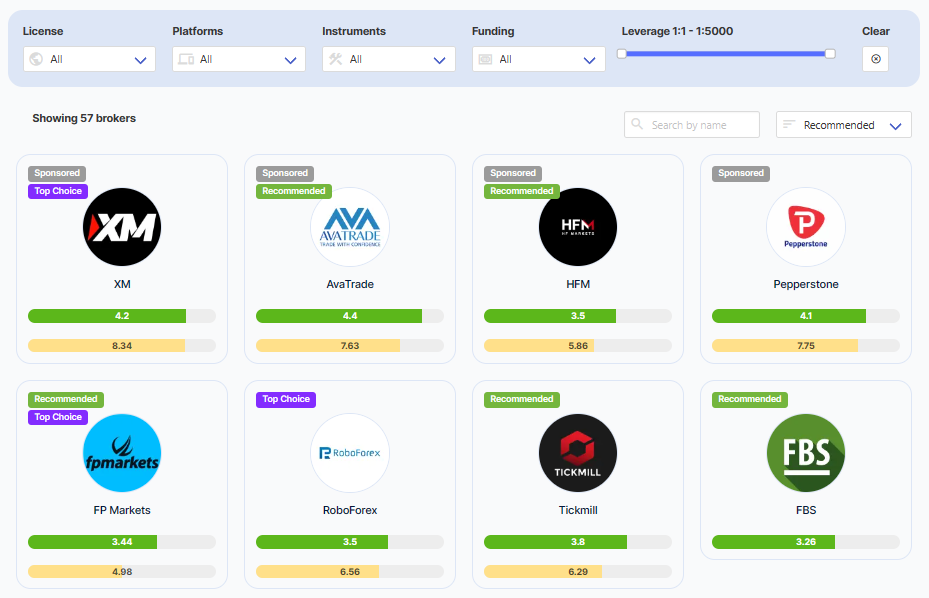Viewport: 929px width, 598px height.
Task: Clear all filters with the X icon
Action: [x=876, y=59]
